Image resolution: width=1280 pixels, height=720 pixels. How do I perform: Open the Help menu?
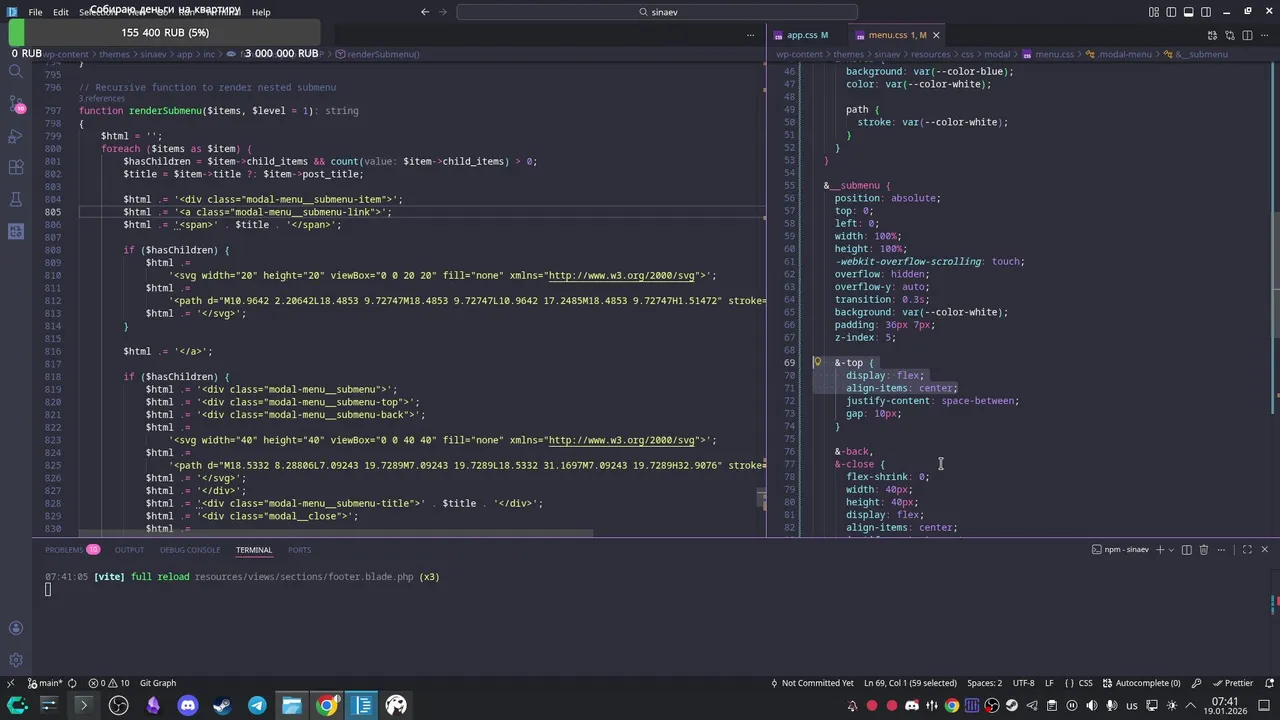[x=261, y=12]
